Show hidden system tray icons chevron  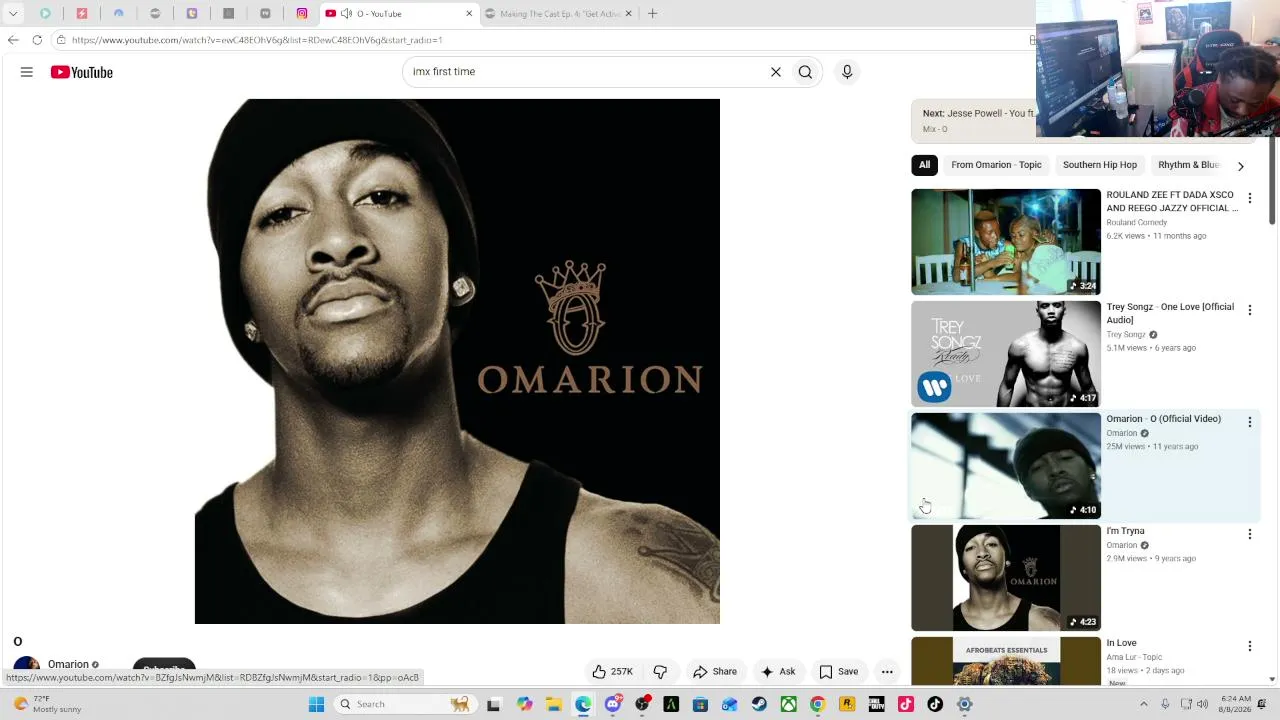pos(1144,704)
